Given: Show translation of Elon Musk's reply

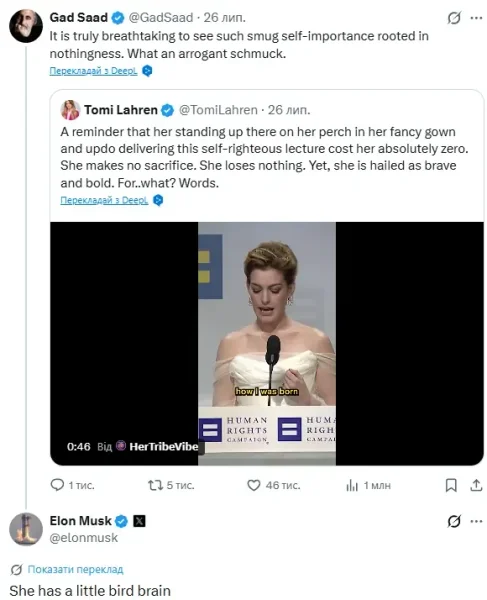Looking at the screenshot, I should pos(75,569).
